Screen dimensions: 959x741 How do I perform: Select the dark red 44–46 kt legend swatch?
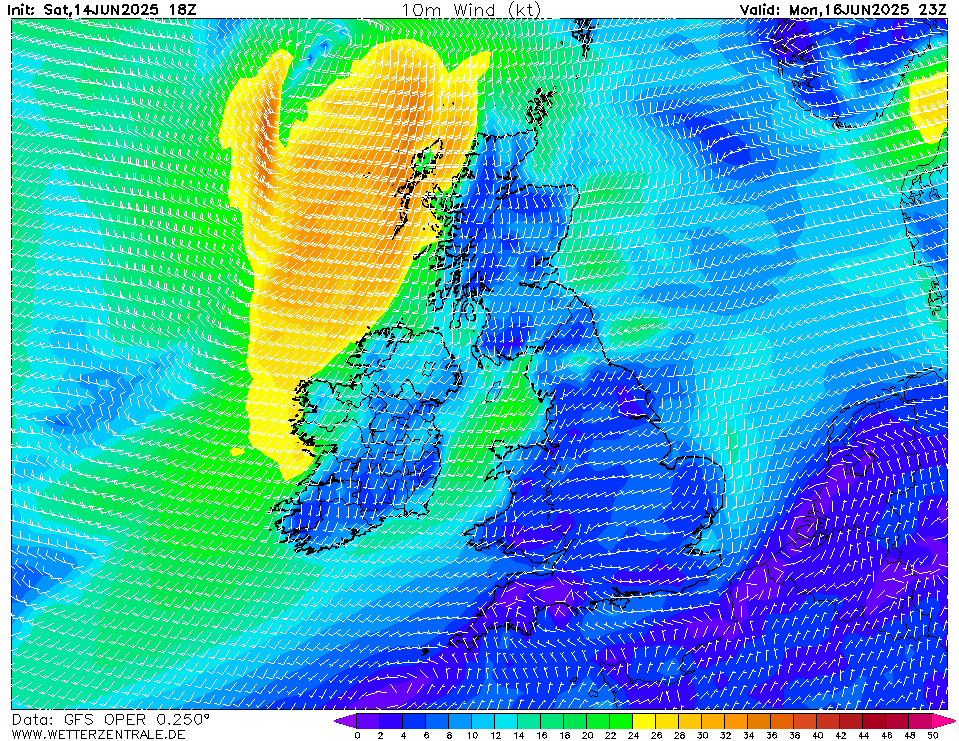pos(875,721)
